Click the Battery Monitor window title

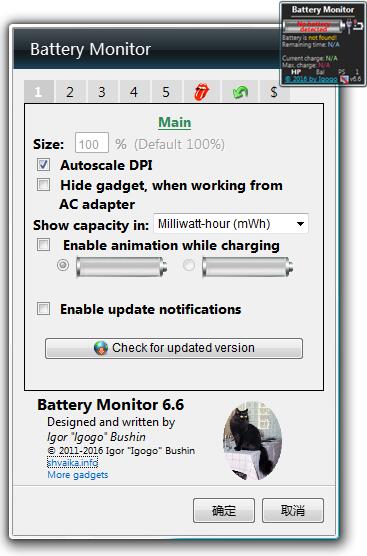click(x=90, y=49)
